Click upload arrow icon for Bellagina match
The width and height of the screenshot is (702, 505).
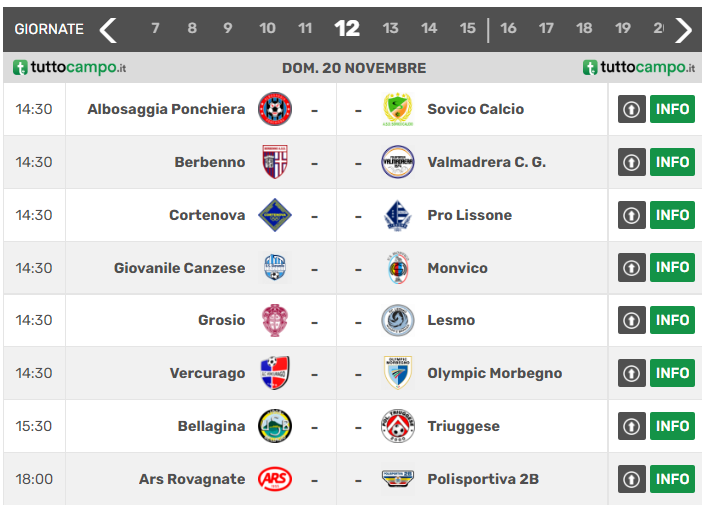tap(631, 426)
